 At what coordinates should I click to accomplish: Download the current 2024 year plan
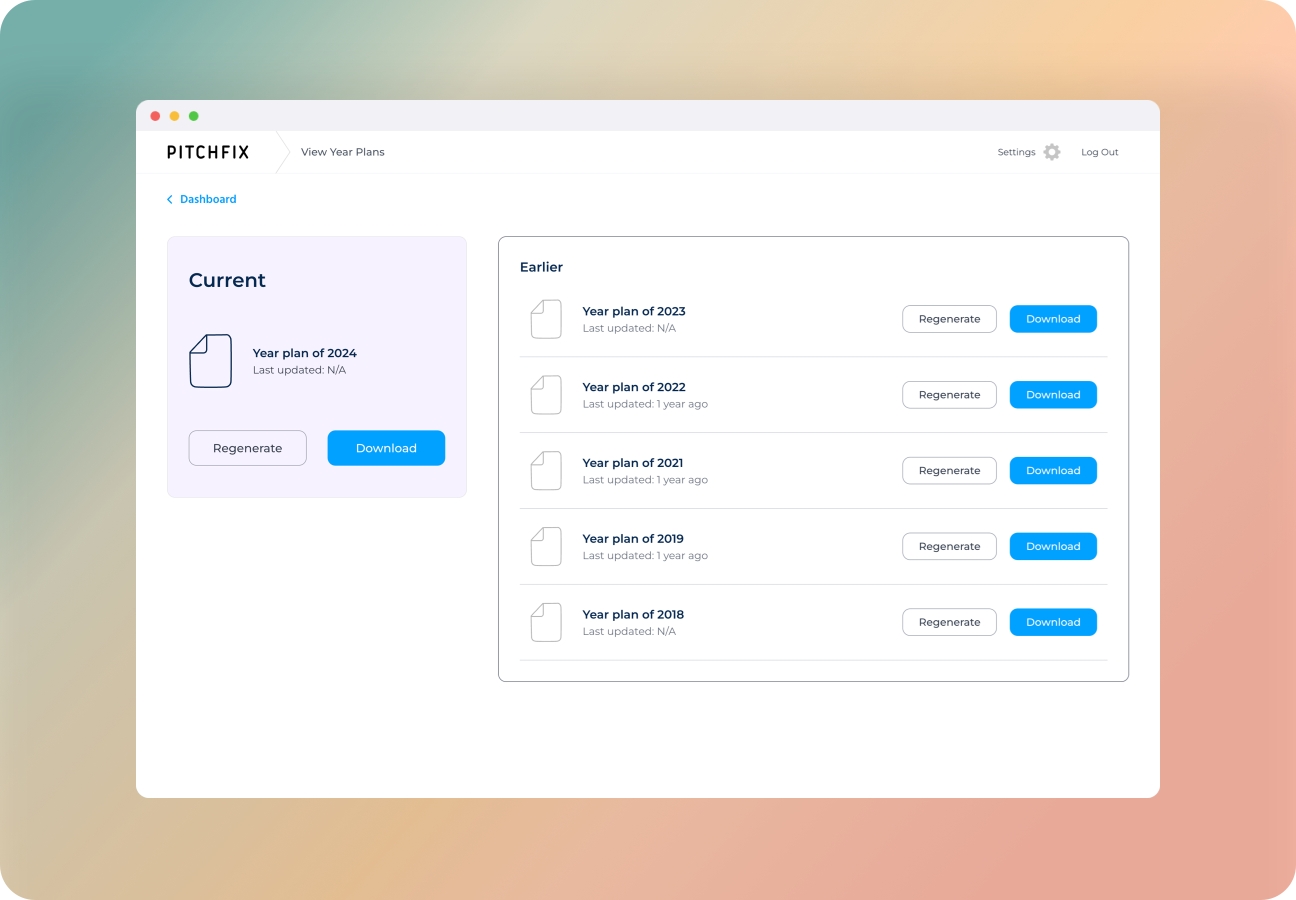[x=386, y=448]
